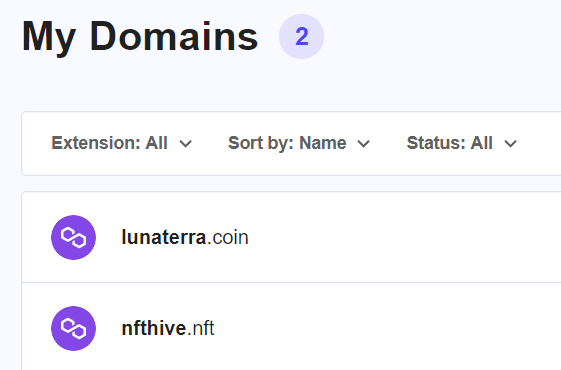Viewport: 561px width, 370px height.
Task: Click the Polygon icon beside lunaterra.coin
Action: coord(73,237)
